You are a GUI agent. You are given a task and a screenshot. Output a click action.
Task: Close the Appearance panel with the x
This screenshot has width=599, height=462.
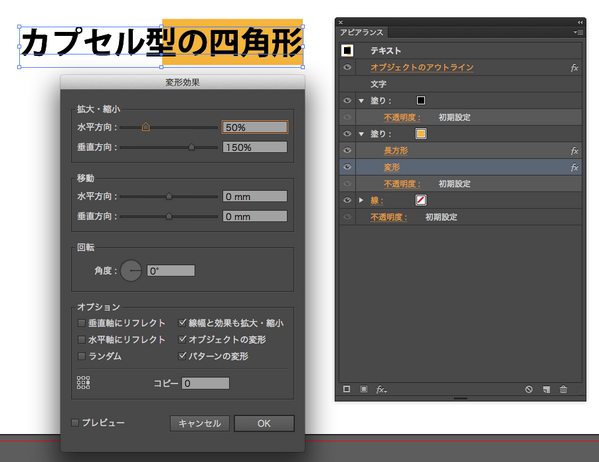pos(341,22)
